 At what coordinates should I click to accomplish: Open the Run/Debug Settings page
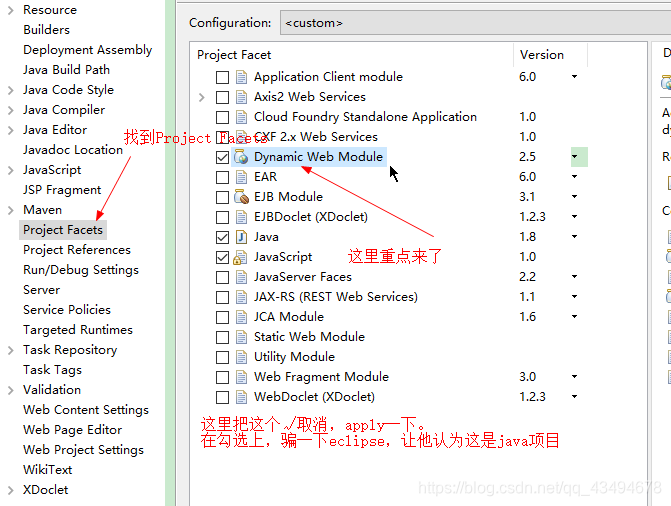(81, 270)
